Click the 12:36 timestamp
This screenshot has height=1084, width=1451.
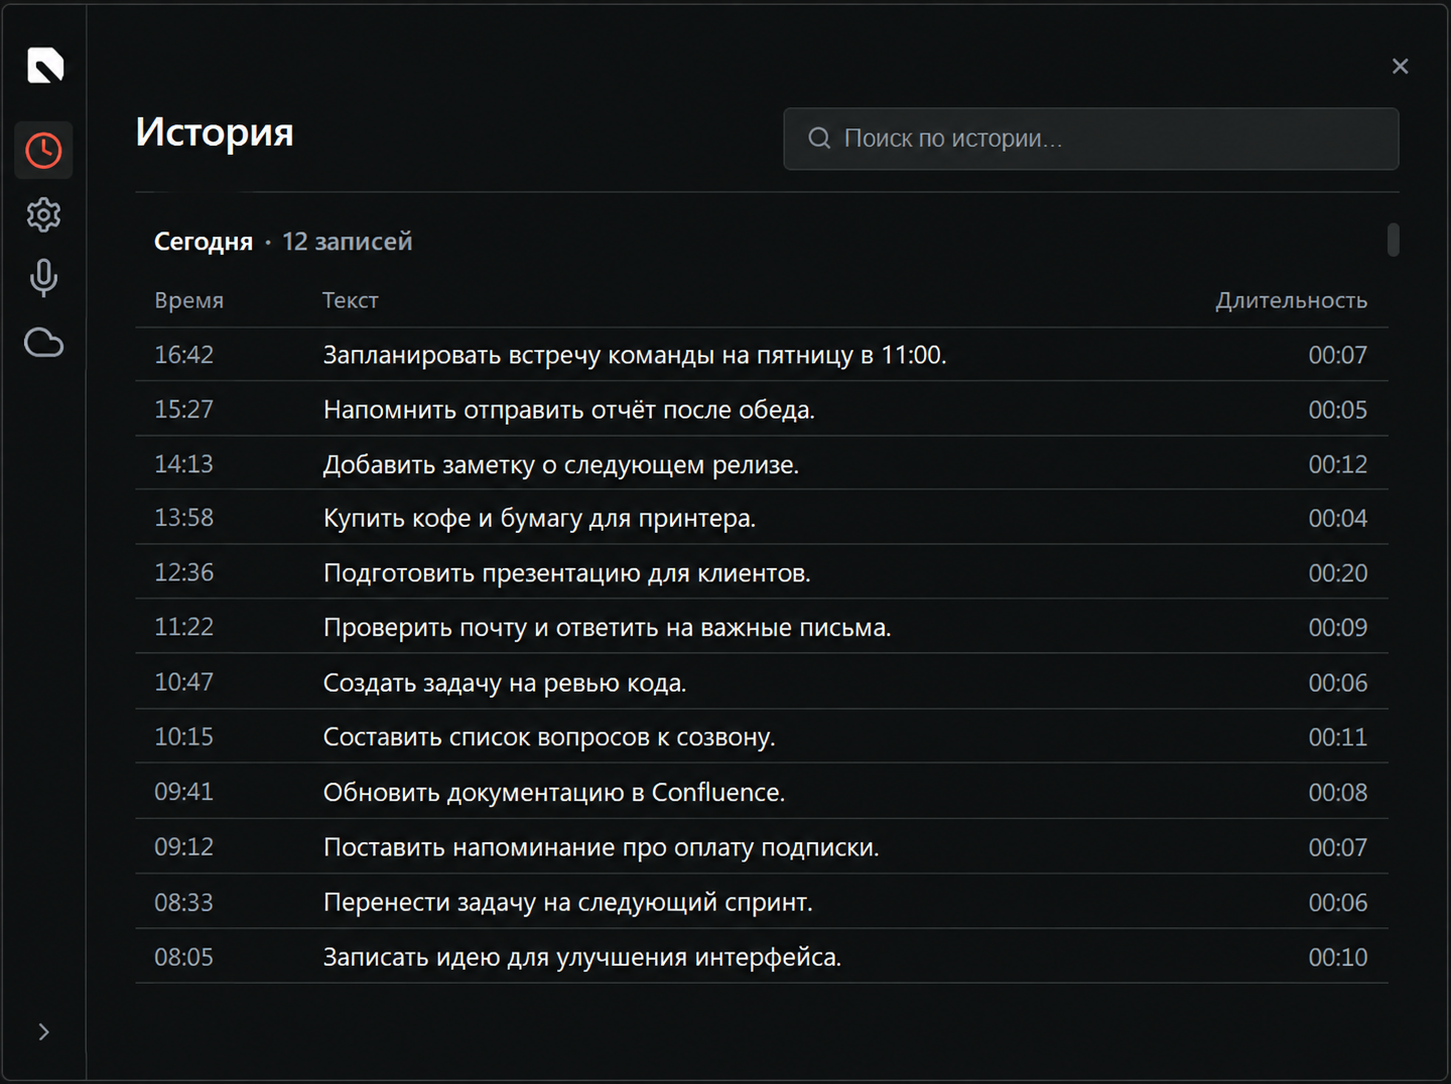(x=184, y=573)
